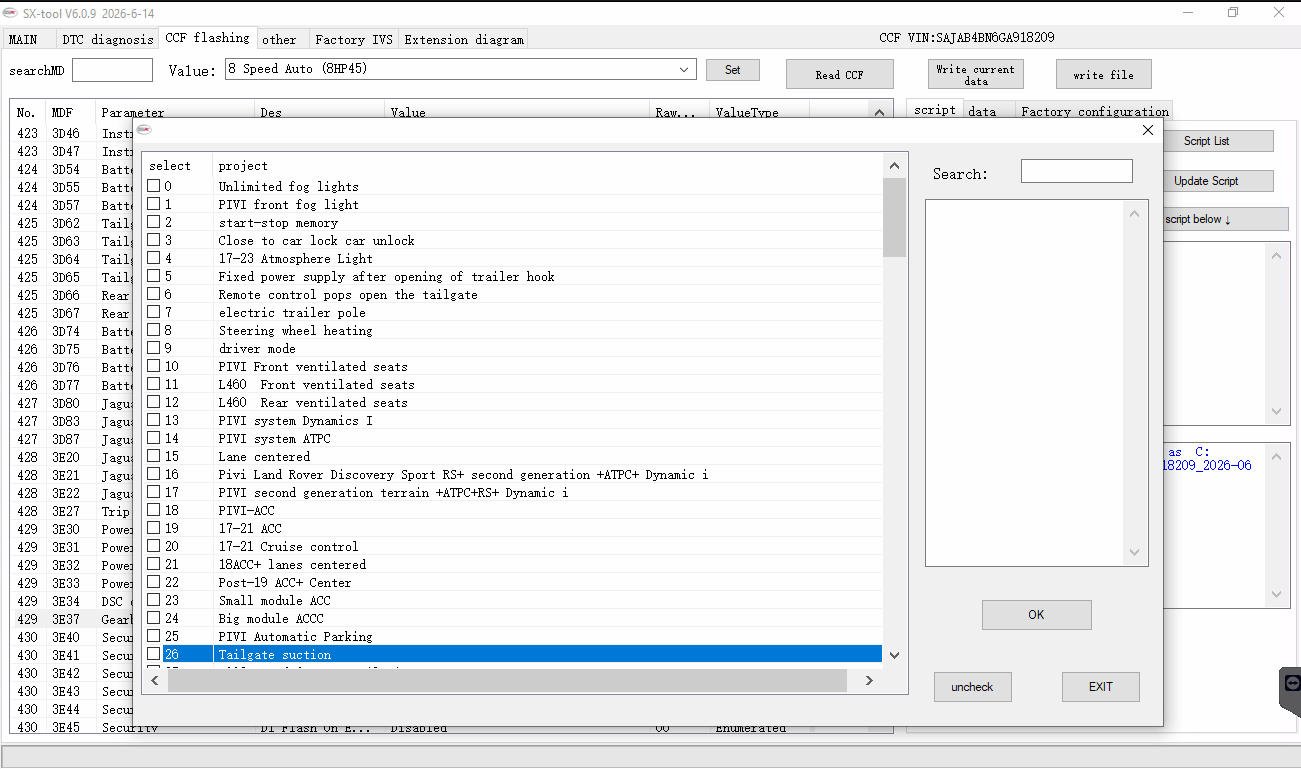Select the Post-19 ACC+ Center row
This screenshot has height=769, width=1301.
pyautogui.click(x=514, y=582)
